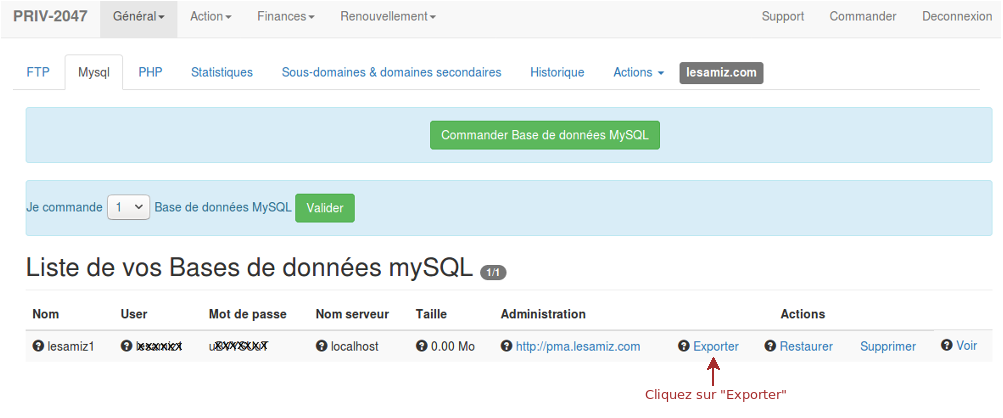Click the Nom column header

point(45,314)
